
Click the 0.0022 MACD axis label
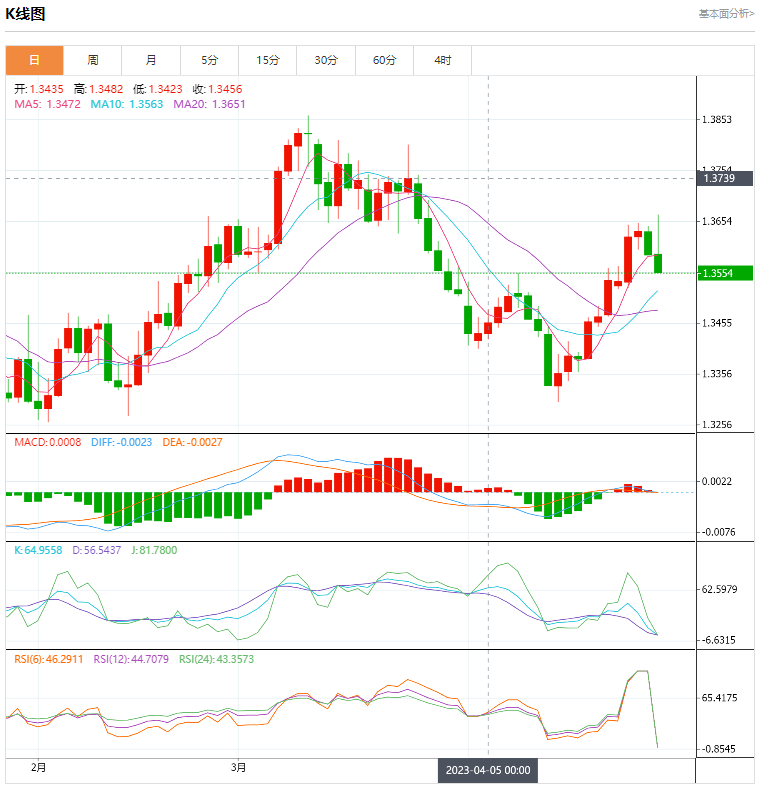point(717,481)
